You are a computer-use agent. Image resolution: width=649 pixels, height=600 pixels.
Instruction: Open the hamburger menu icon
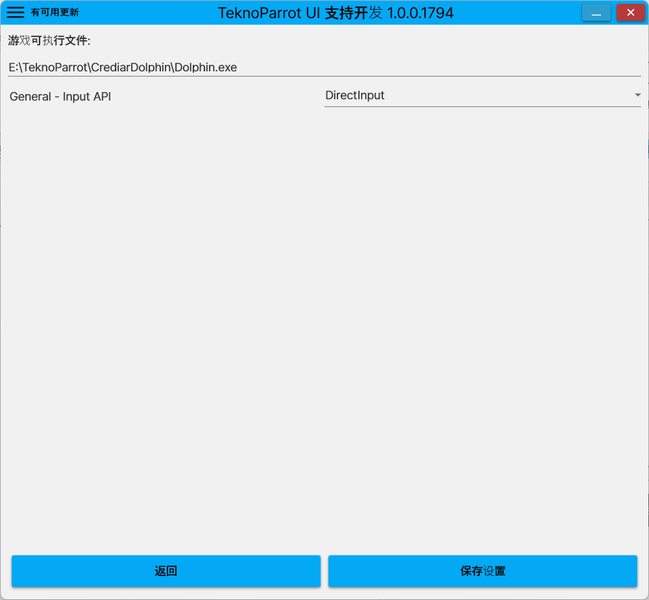pyautogui.click(x=15, y=12)
